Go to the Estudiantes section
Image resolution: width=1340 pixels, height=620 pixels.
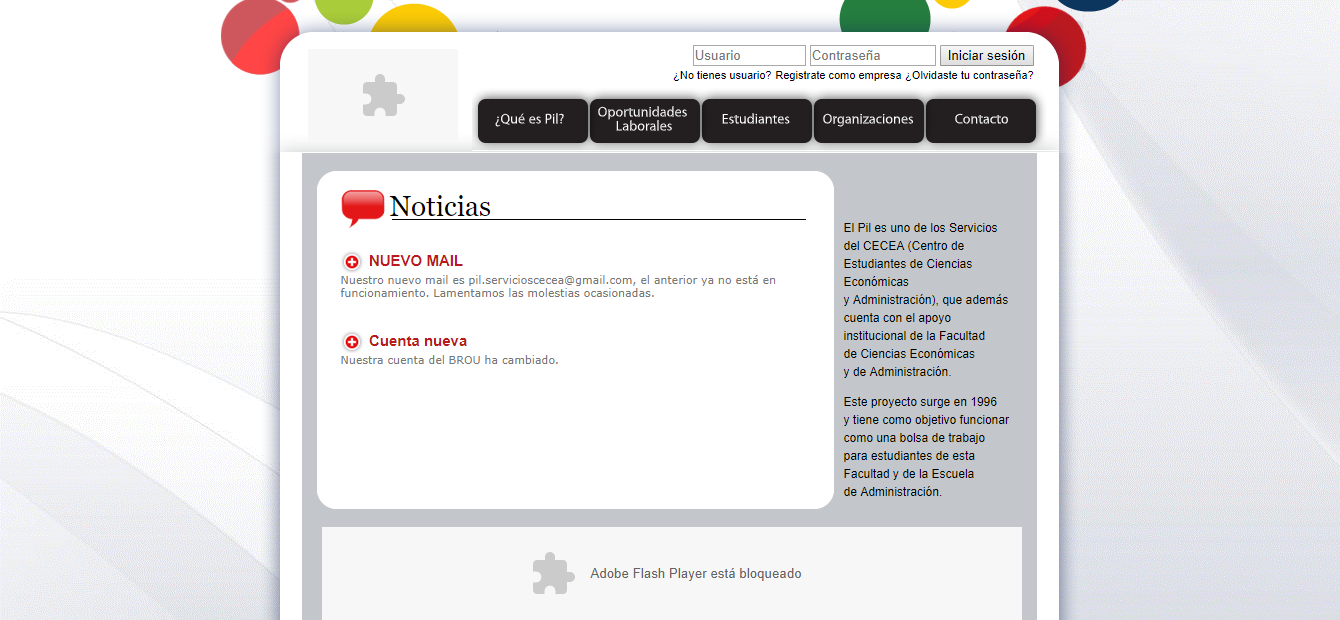click(756, 120)
